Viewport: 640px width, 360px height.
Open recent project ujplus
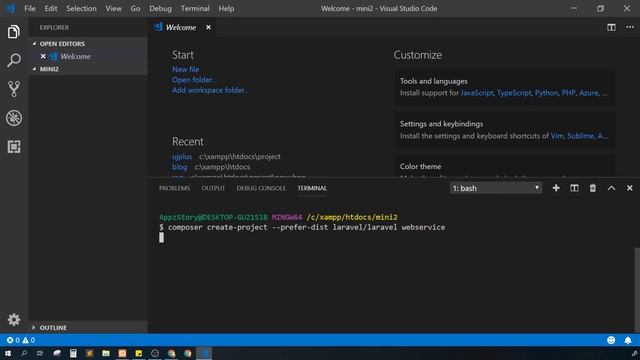point(182,156)
